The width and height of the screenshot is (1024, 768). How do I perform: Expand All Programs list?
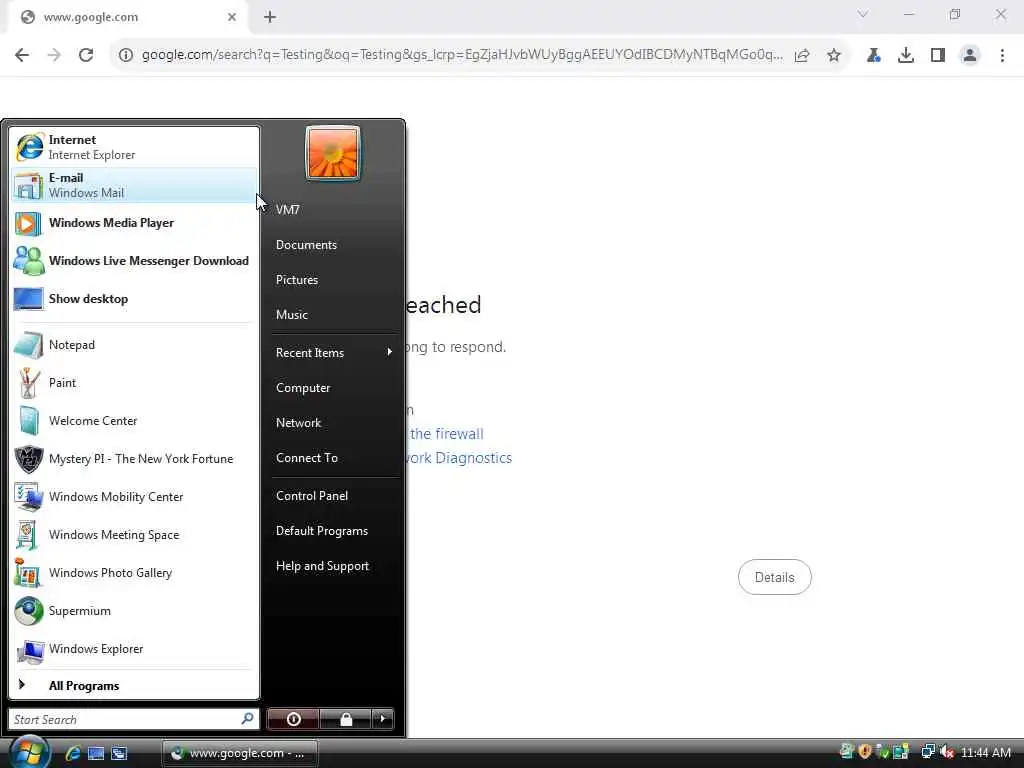(x=134, y=685)
